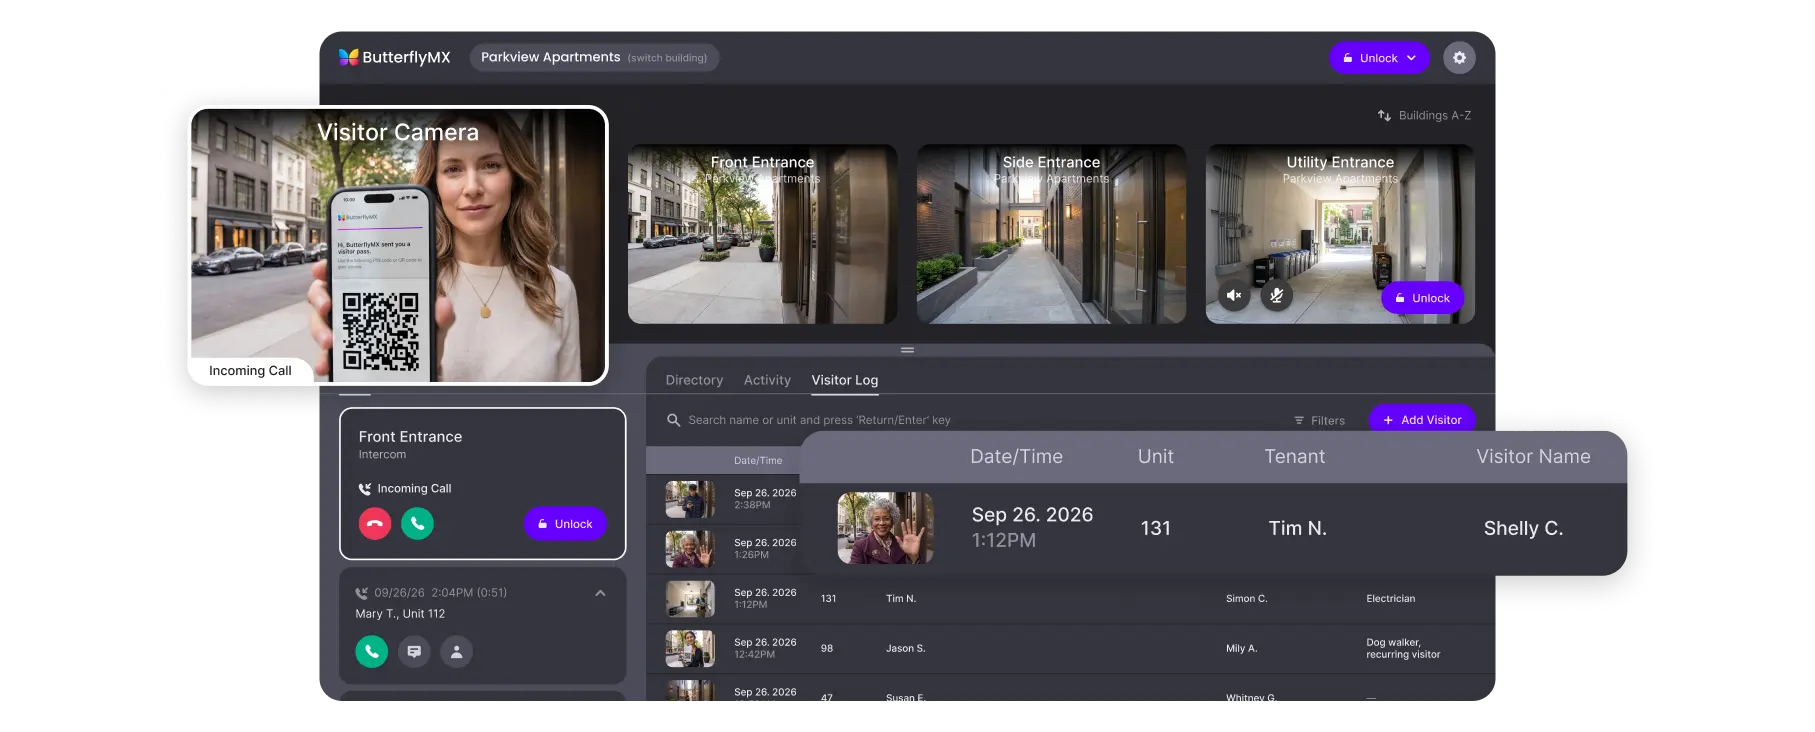Image resolution: width=1815 pixels, height=732 pixels.
Task: Unlock the Utility Entrance door
Action: coord(1422,298)
